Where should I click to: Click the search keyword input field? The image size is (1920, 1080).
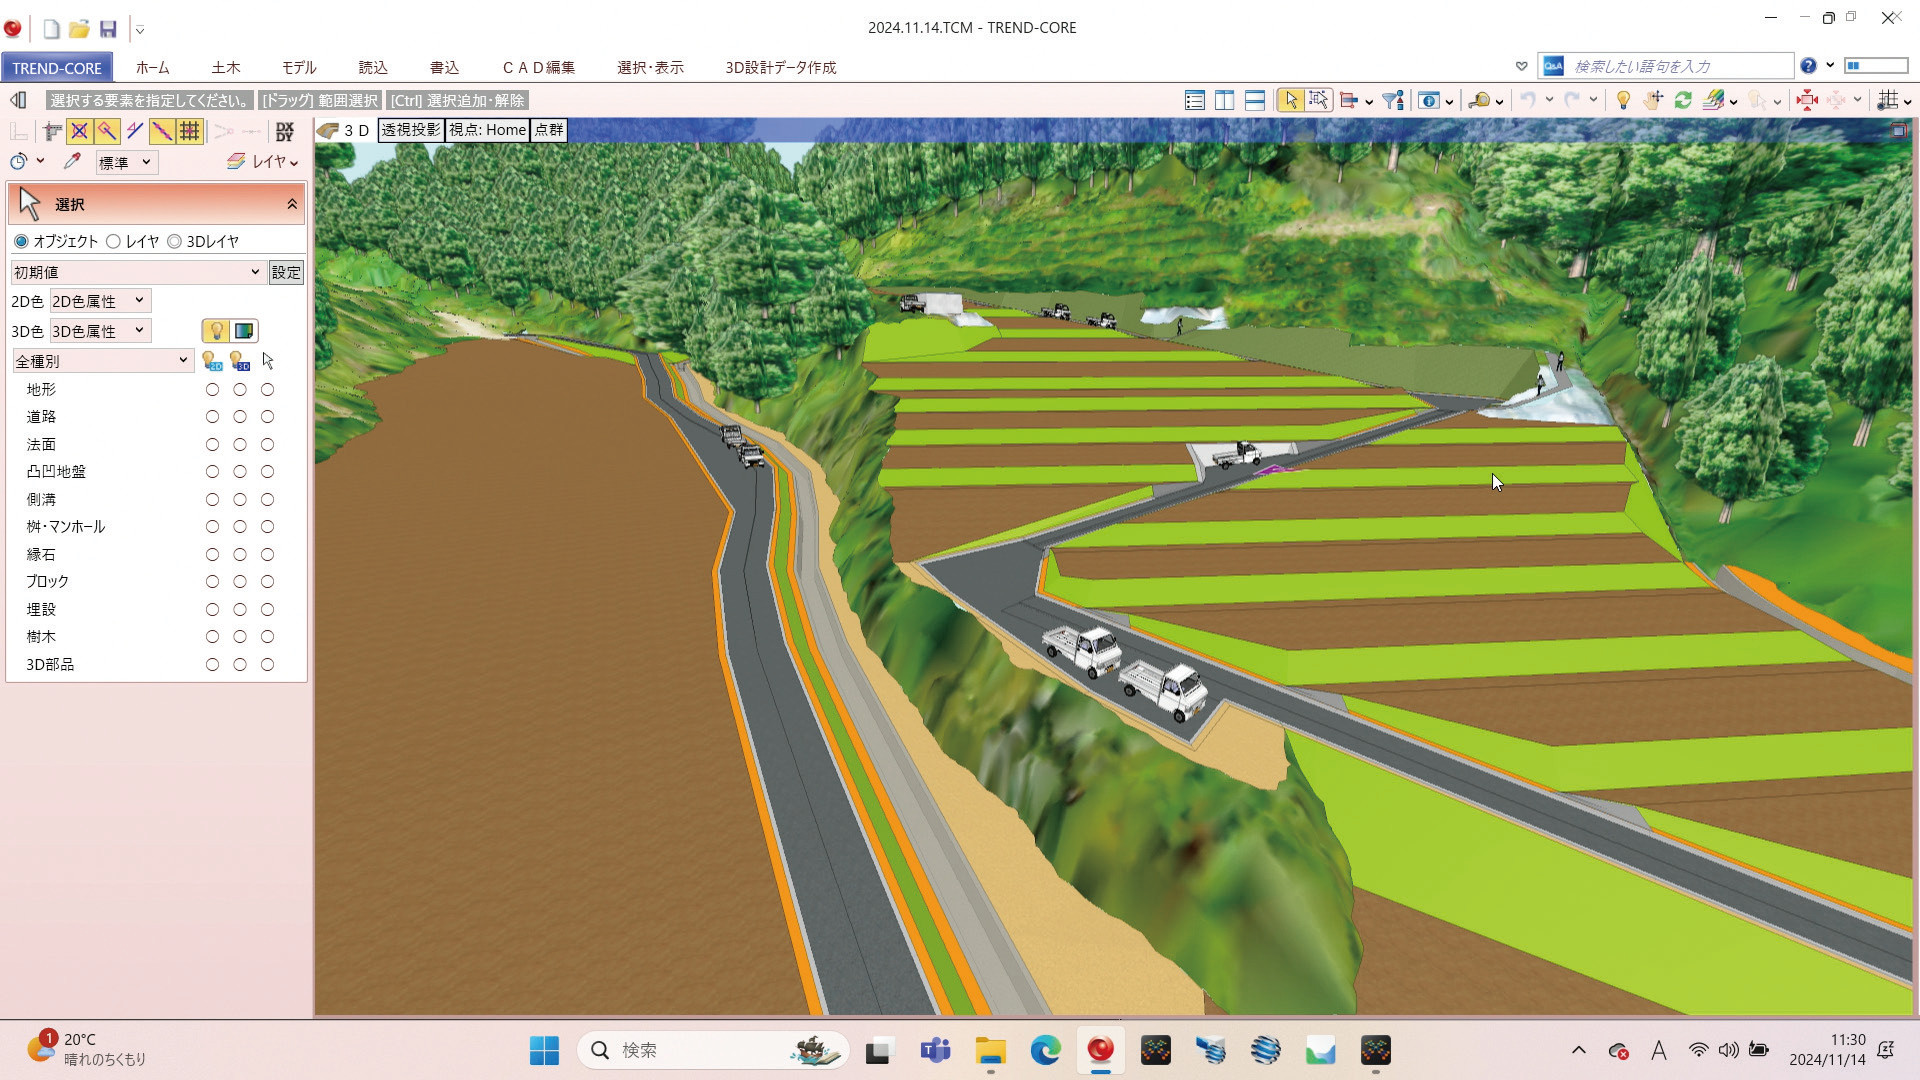tap(1680, 66)
